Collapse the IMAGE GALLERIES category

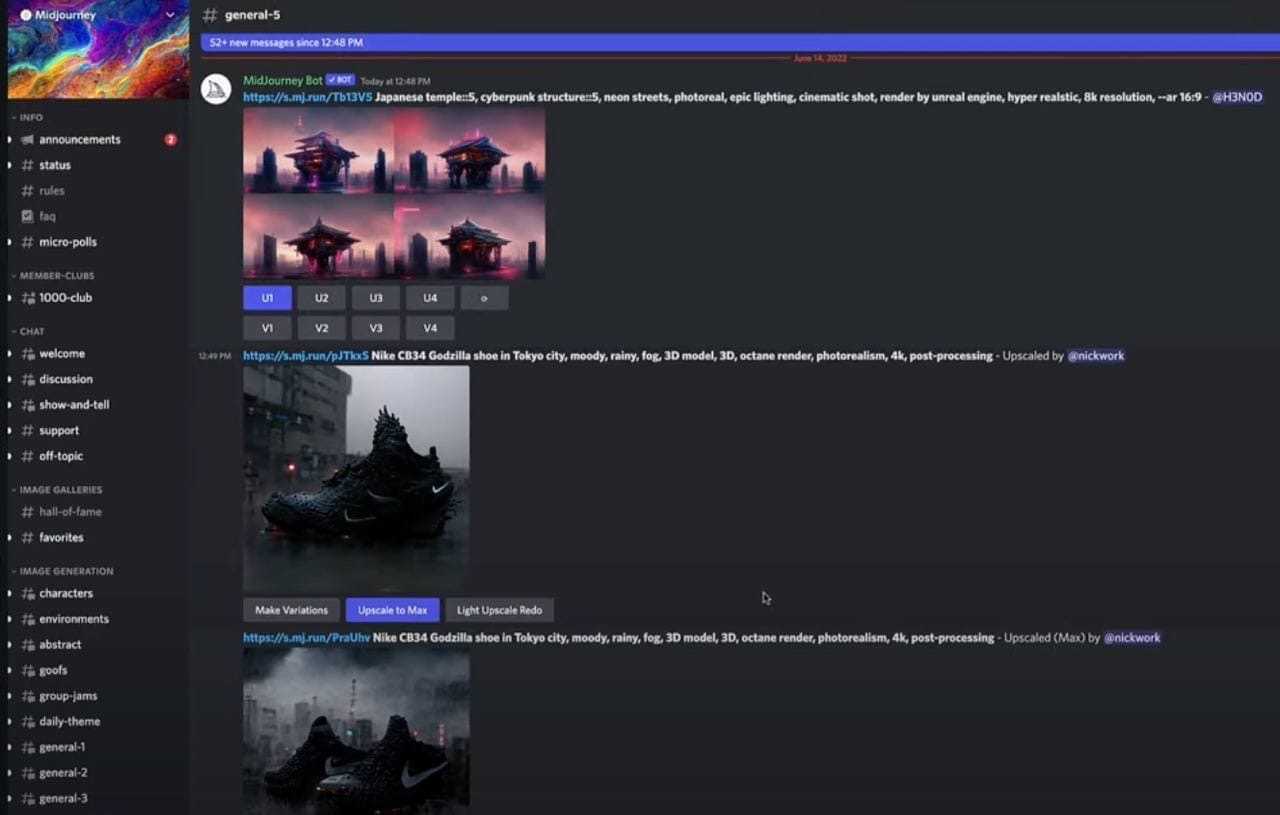56,489
